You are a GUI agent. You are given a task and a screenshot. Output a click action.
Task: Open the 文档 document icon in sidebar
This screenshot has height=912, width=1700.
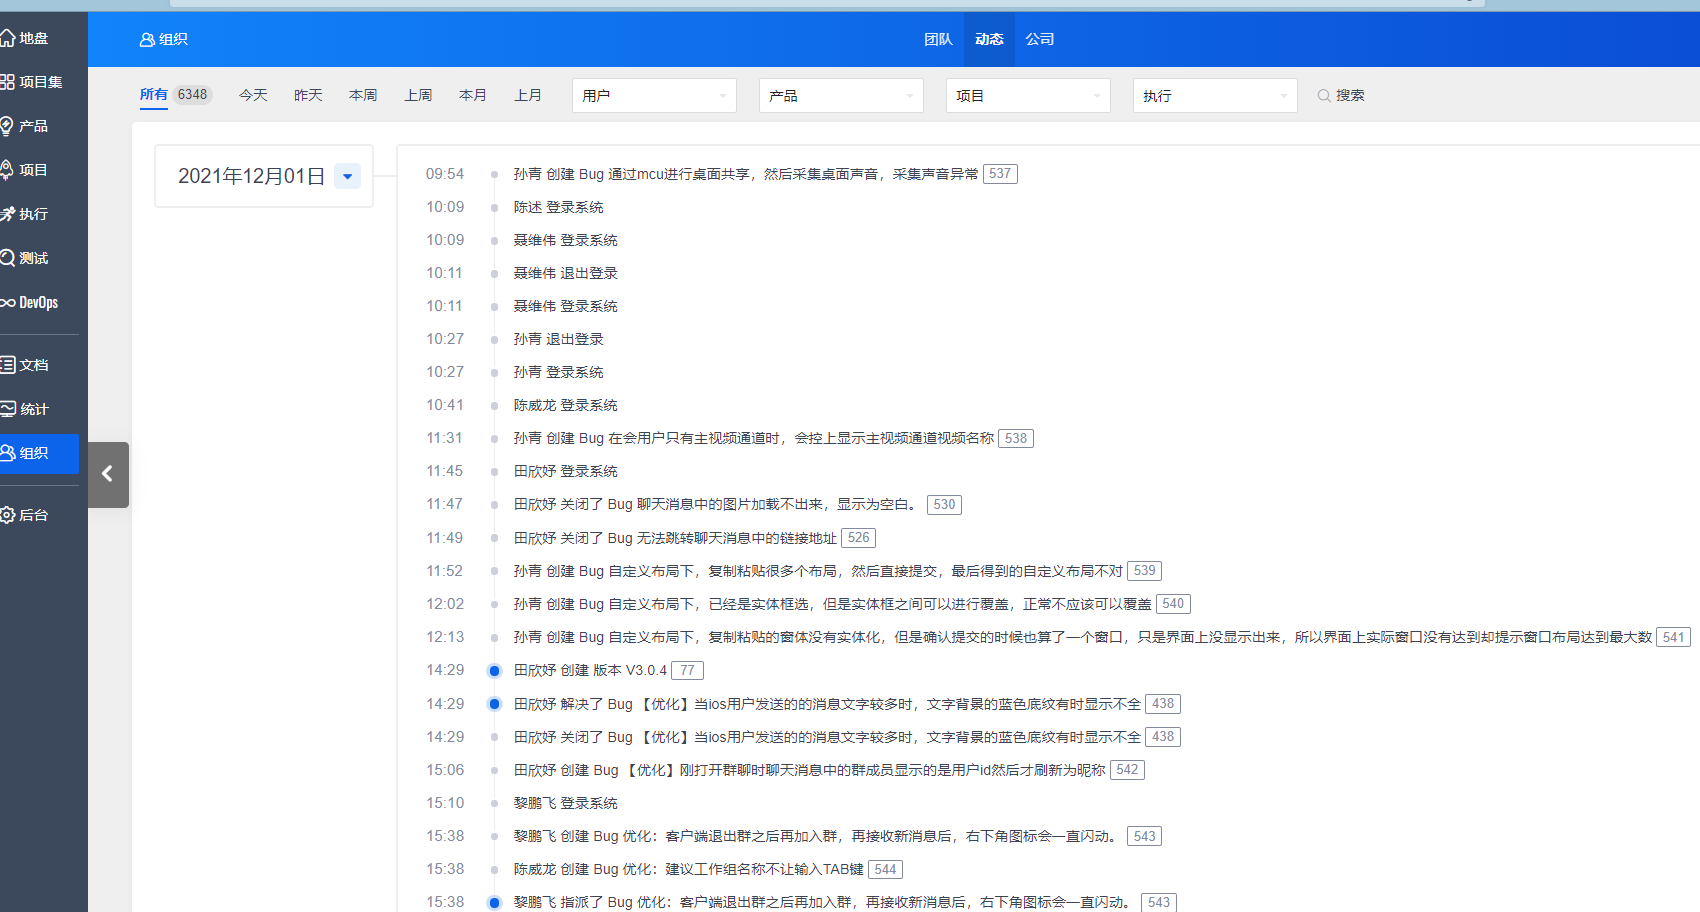tap(8, 365)
